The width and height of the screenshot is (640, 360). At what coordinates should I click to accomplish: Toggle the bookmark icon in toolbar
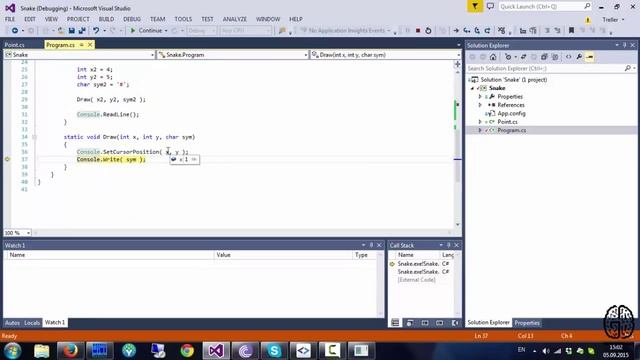click(571, 31)
